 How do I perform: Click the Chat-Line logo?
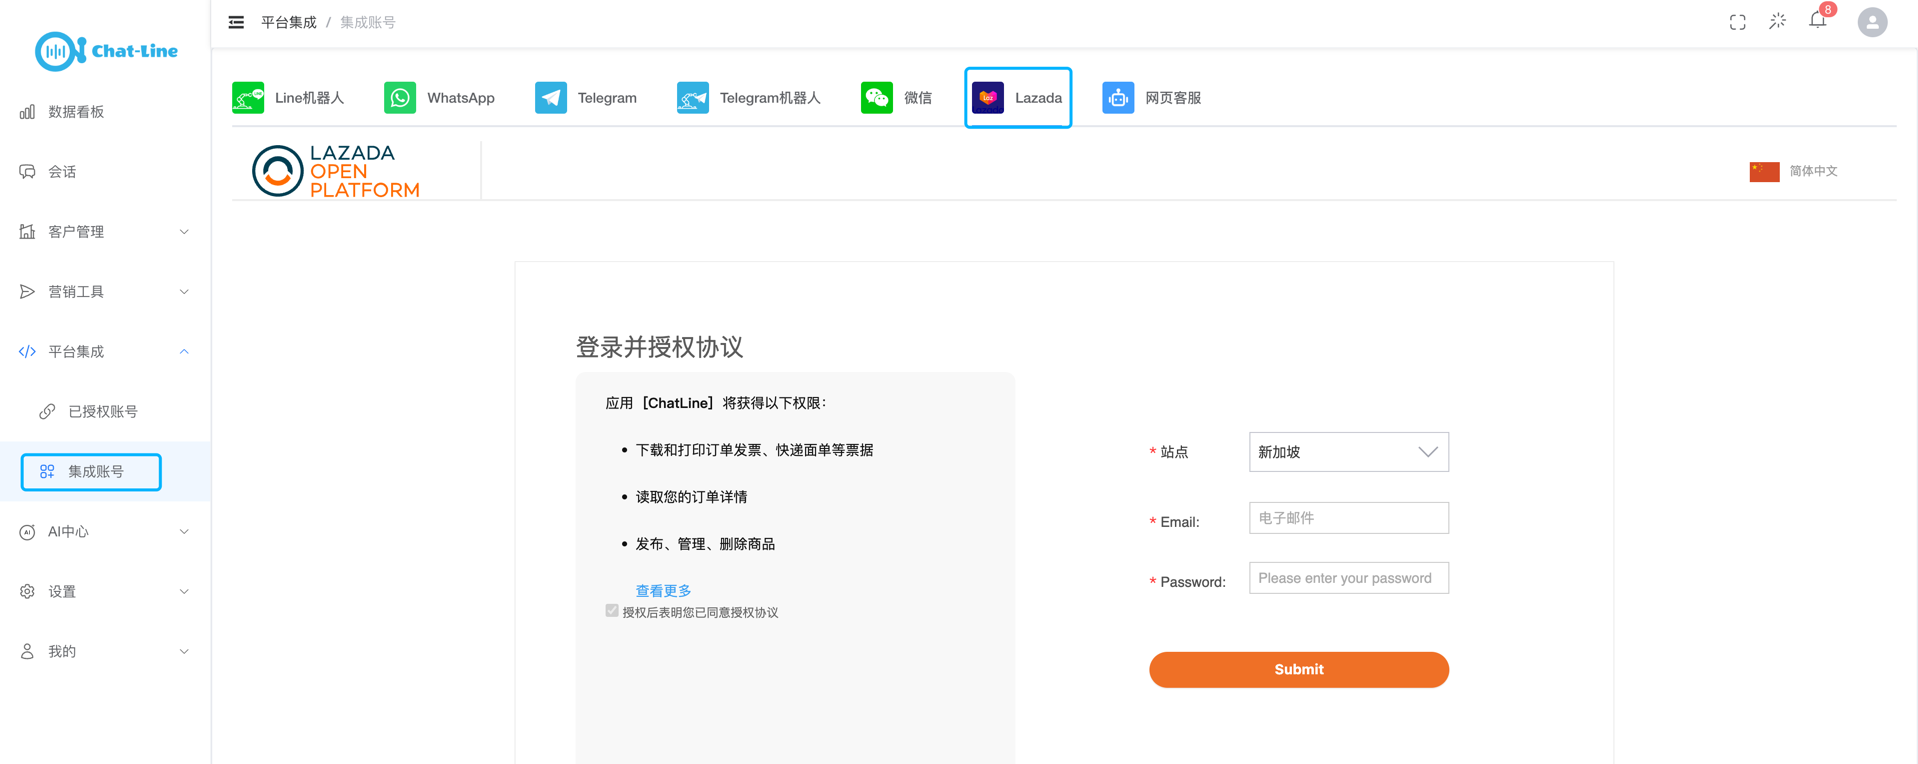(106, 51)
